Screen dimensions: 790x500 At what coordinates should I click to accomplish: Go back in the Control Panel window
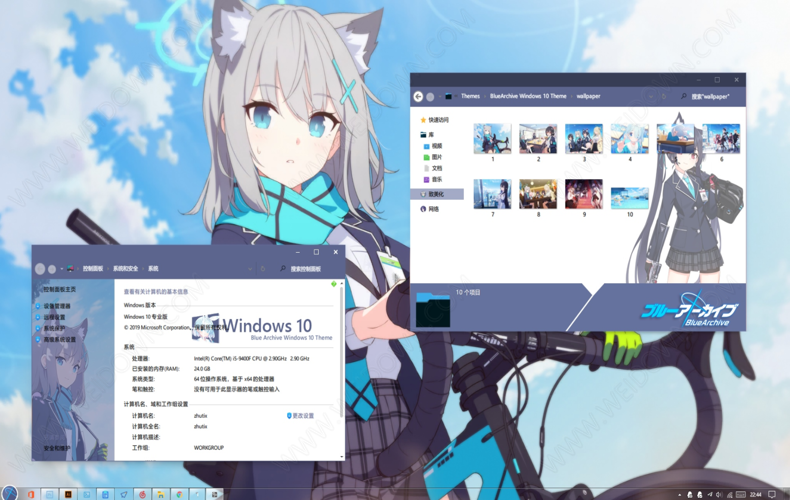coord(40,269)
